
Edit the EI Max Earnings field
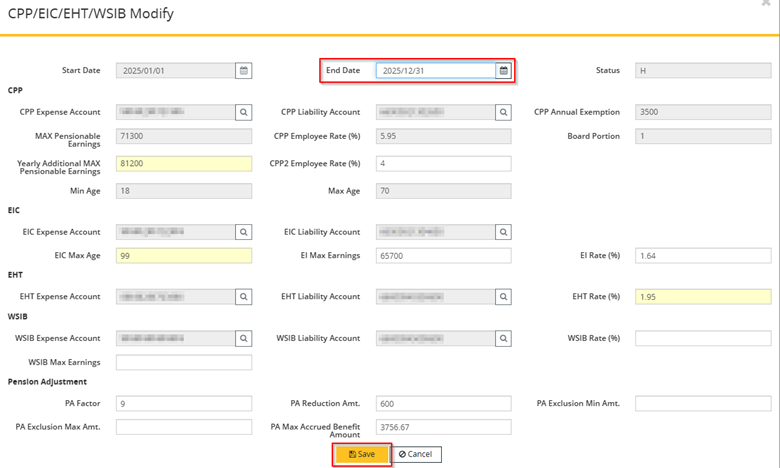click(443, 256)
